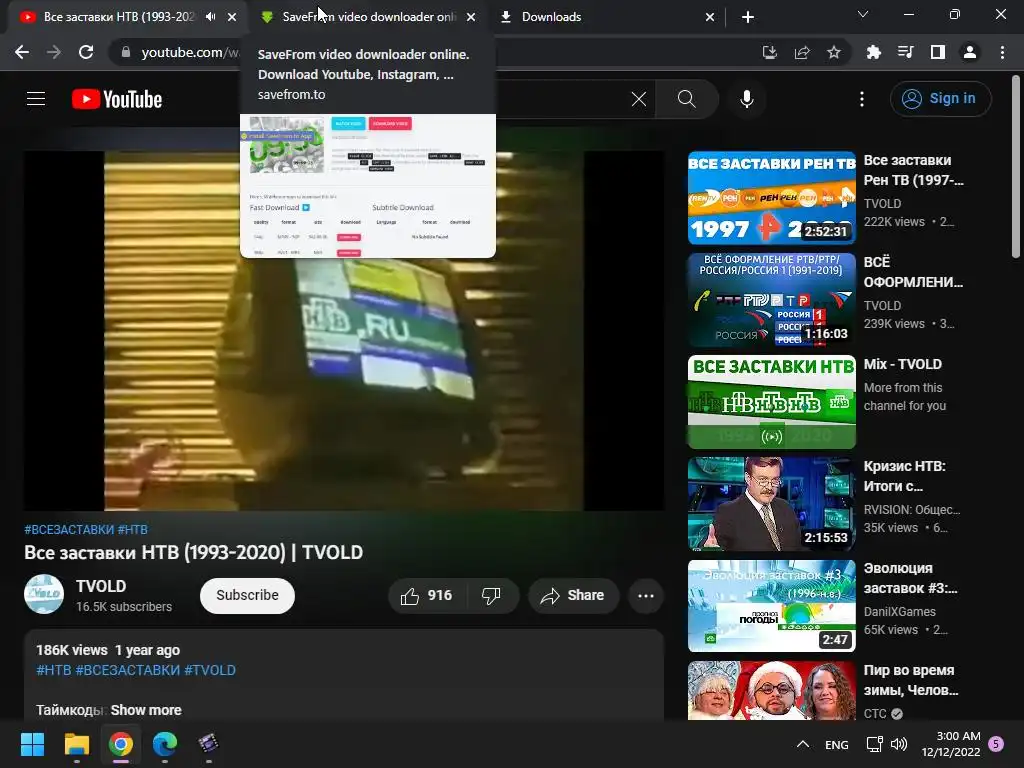
Task: Open Chrome extensions puzzle icon
Action: click(873, 52)
